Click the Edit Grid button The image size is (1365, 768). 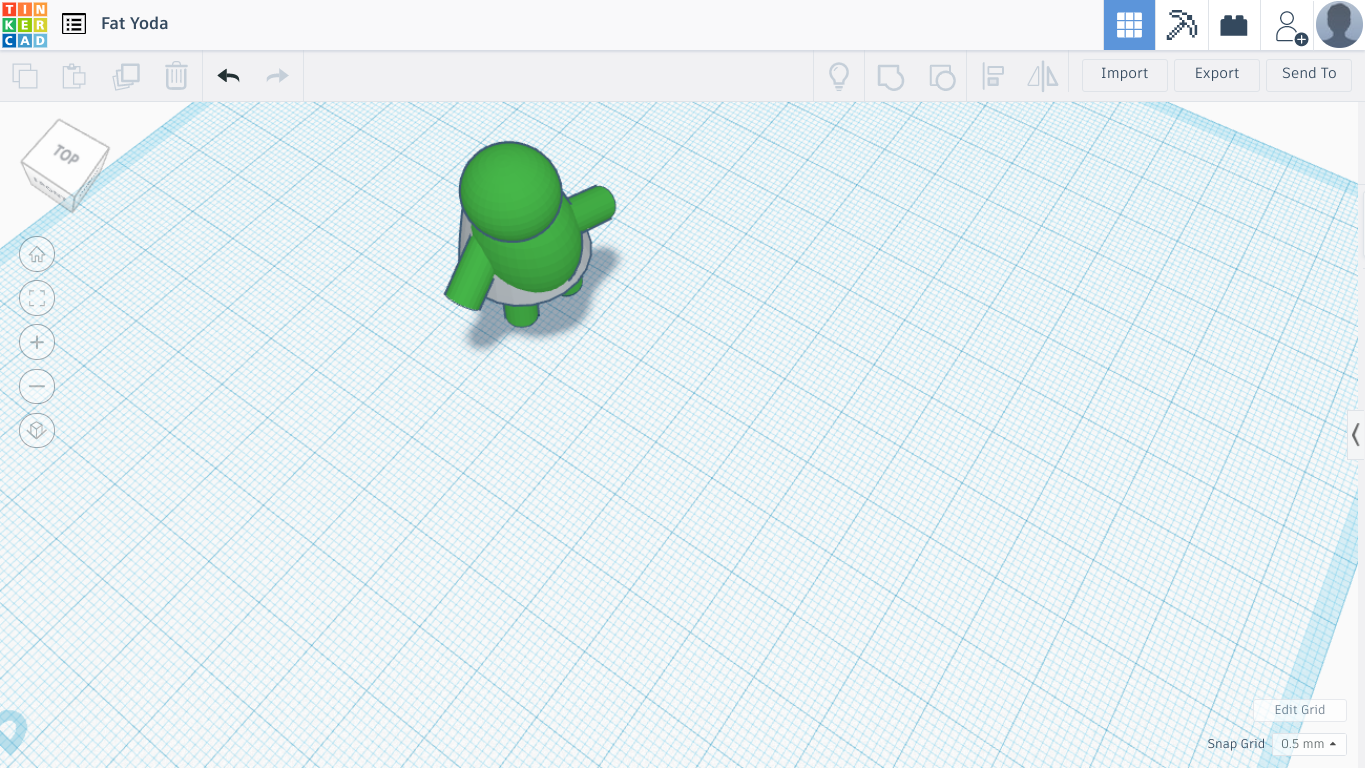pos(1299,710)
